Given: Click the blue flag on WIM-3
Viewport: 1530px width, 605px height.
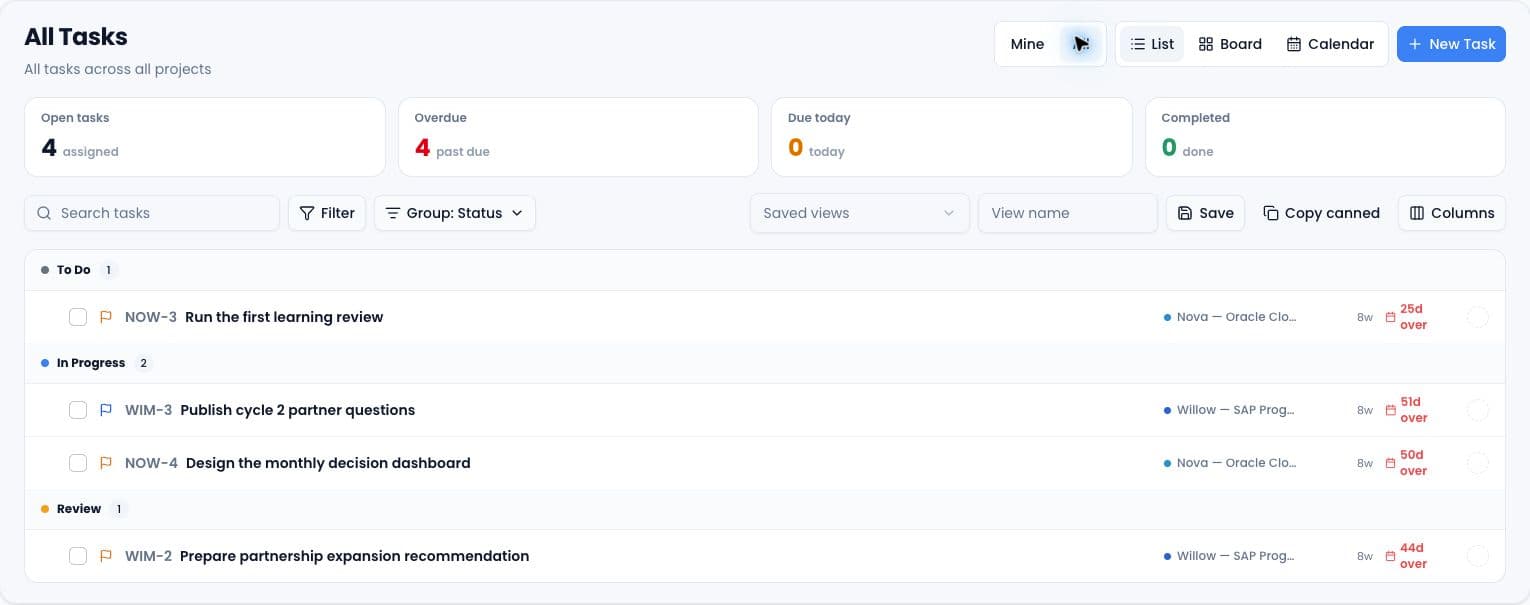Looking at the screenshot, I should click(x=105, y=410).
